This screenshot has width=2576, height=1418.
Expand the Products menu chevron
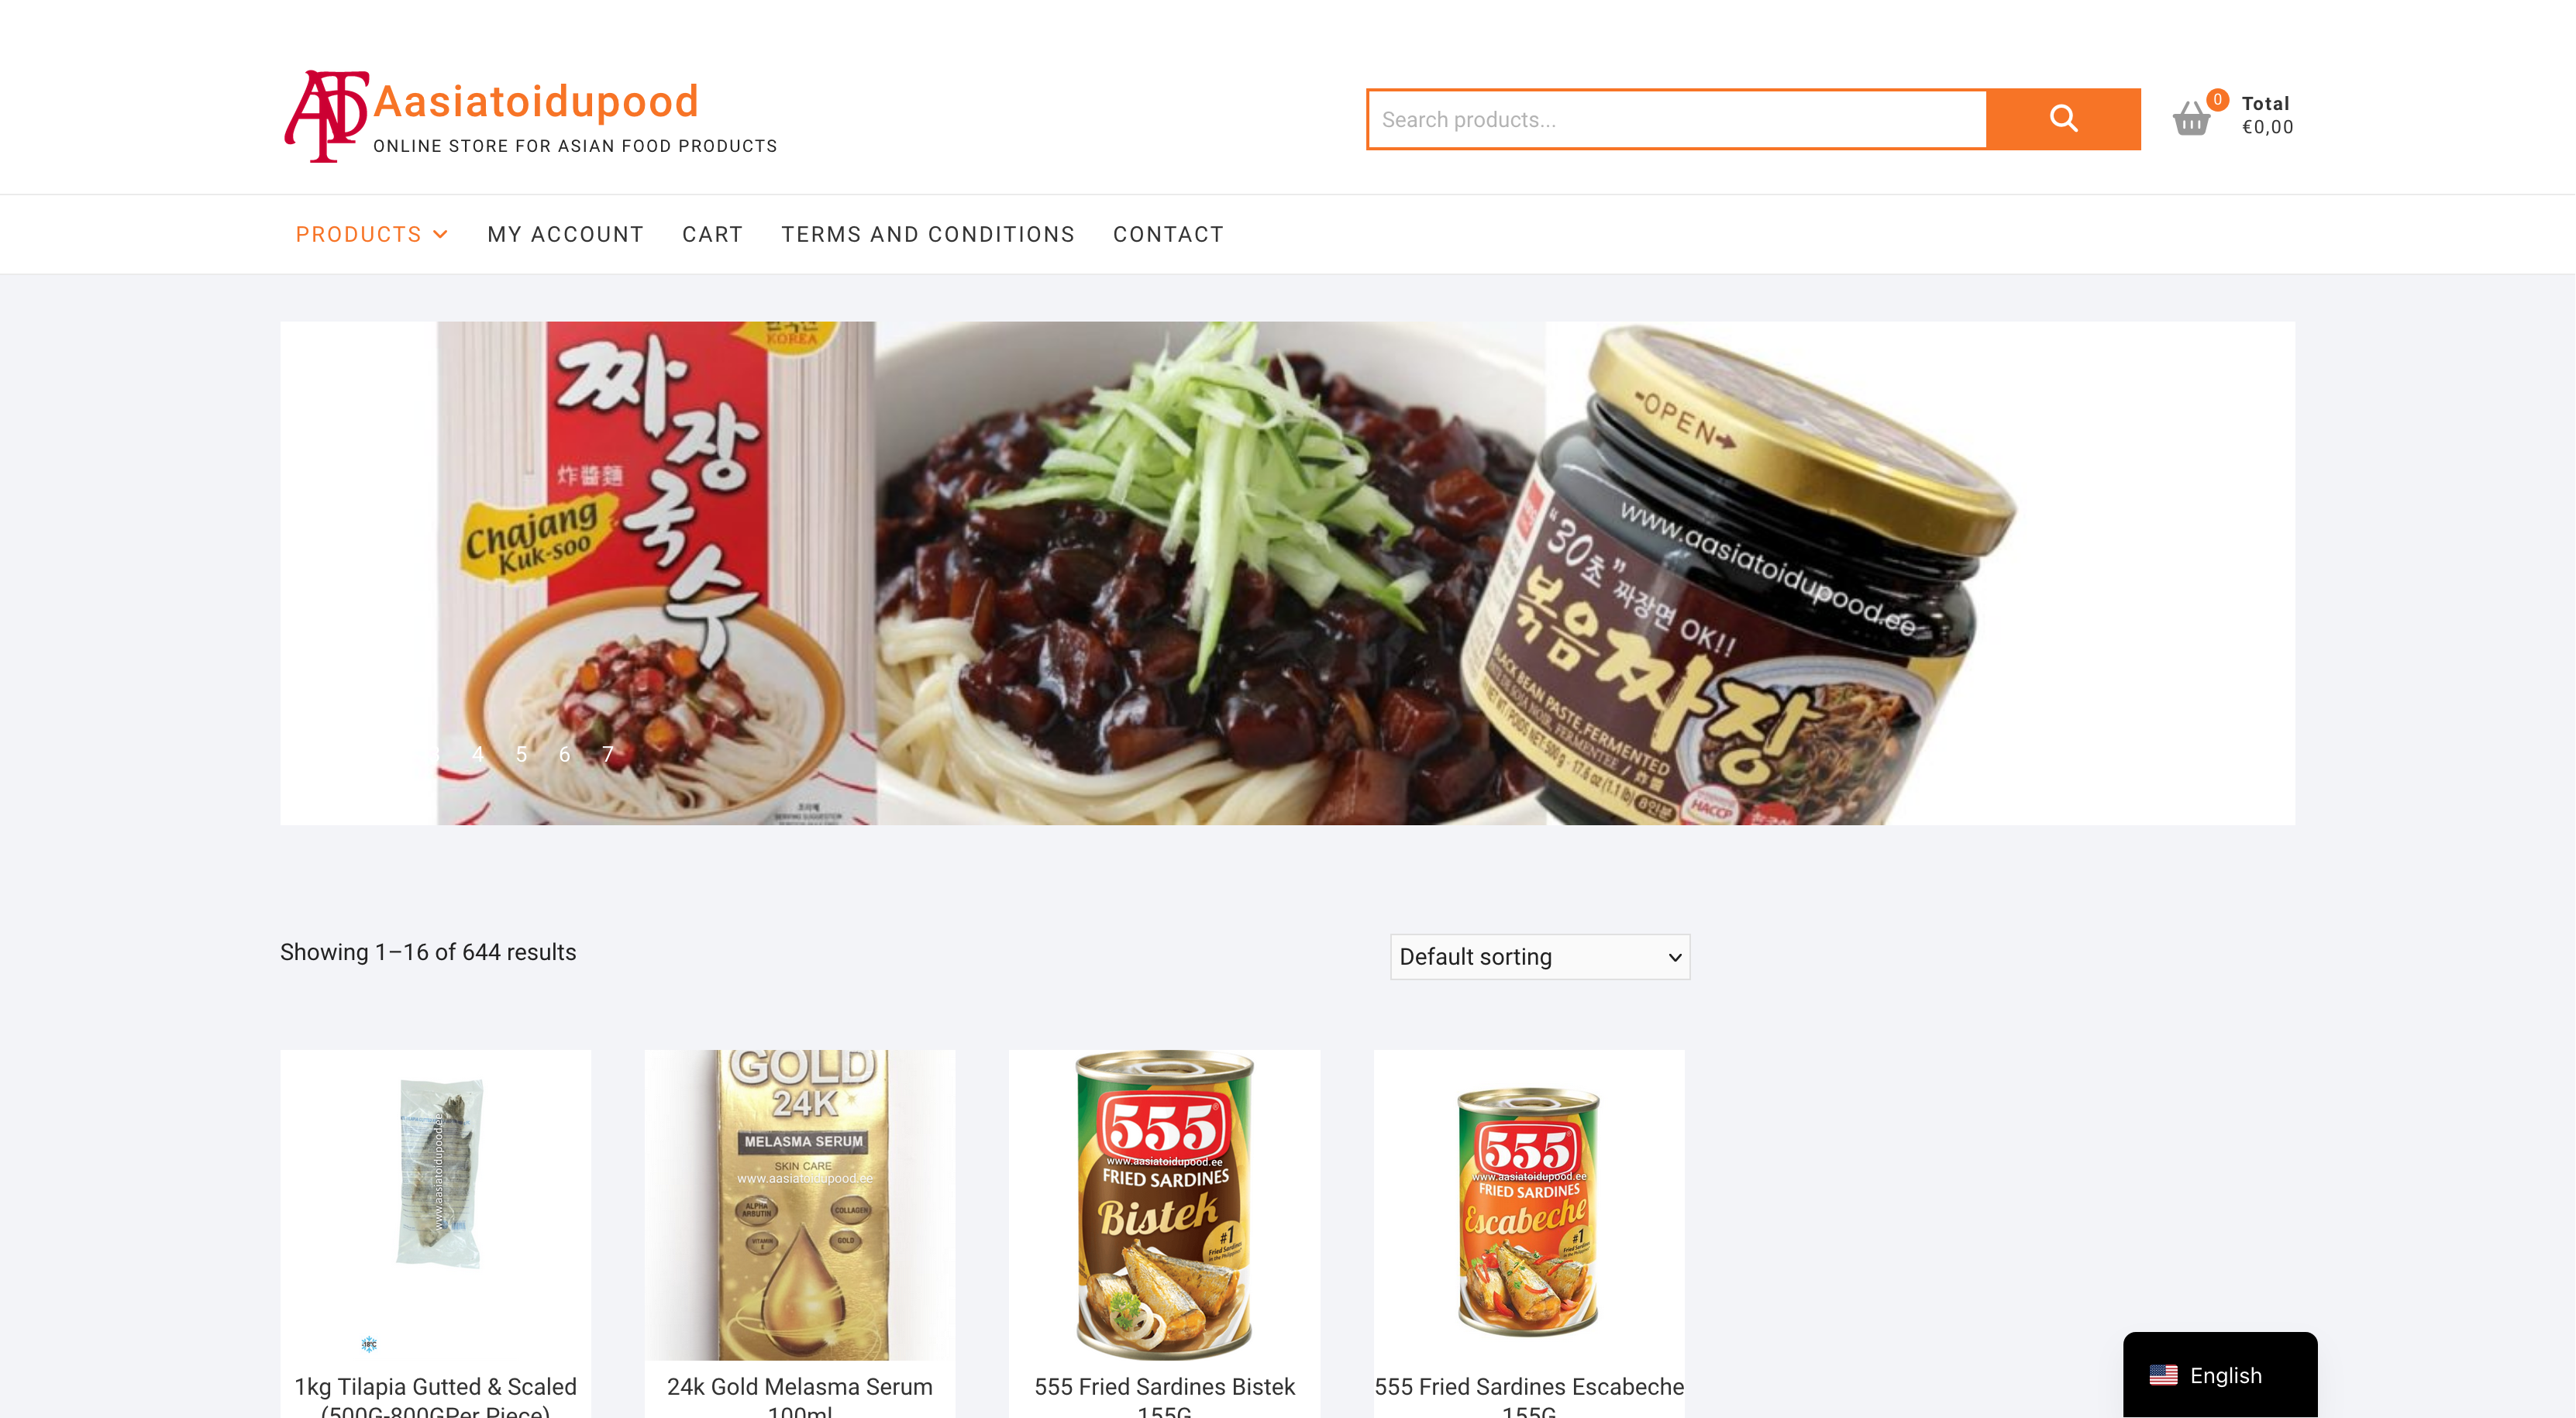tap(440, 234)
